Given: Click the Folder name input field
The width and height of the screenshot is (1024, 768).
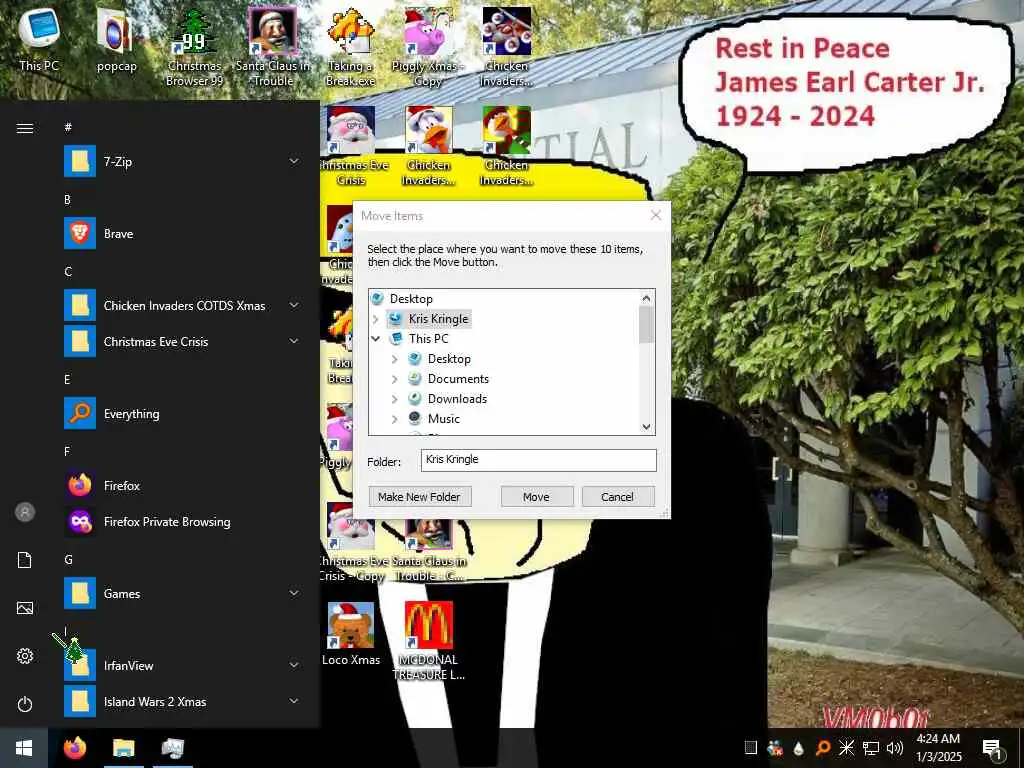Looking at the screenshot, I should (x=538, y=460).
